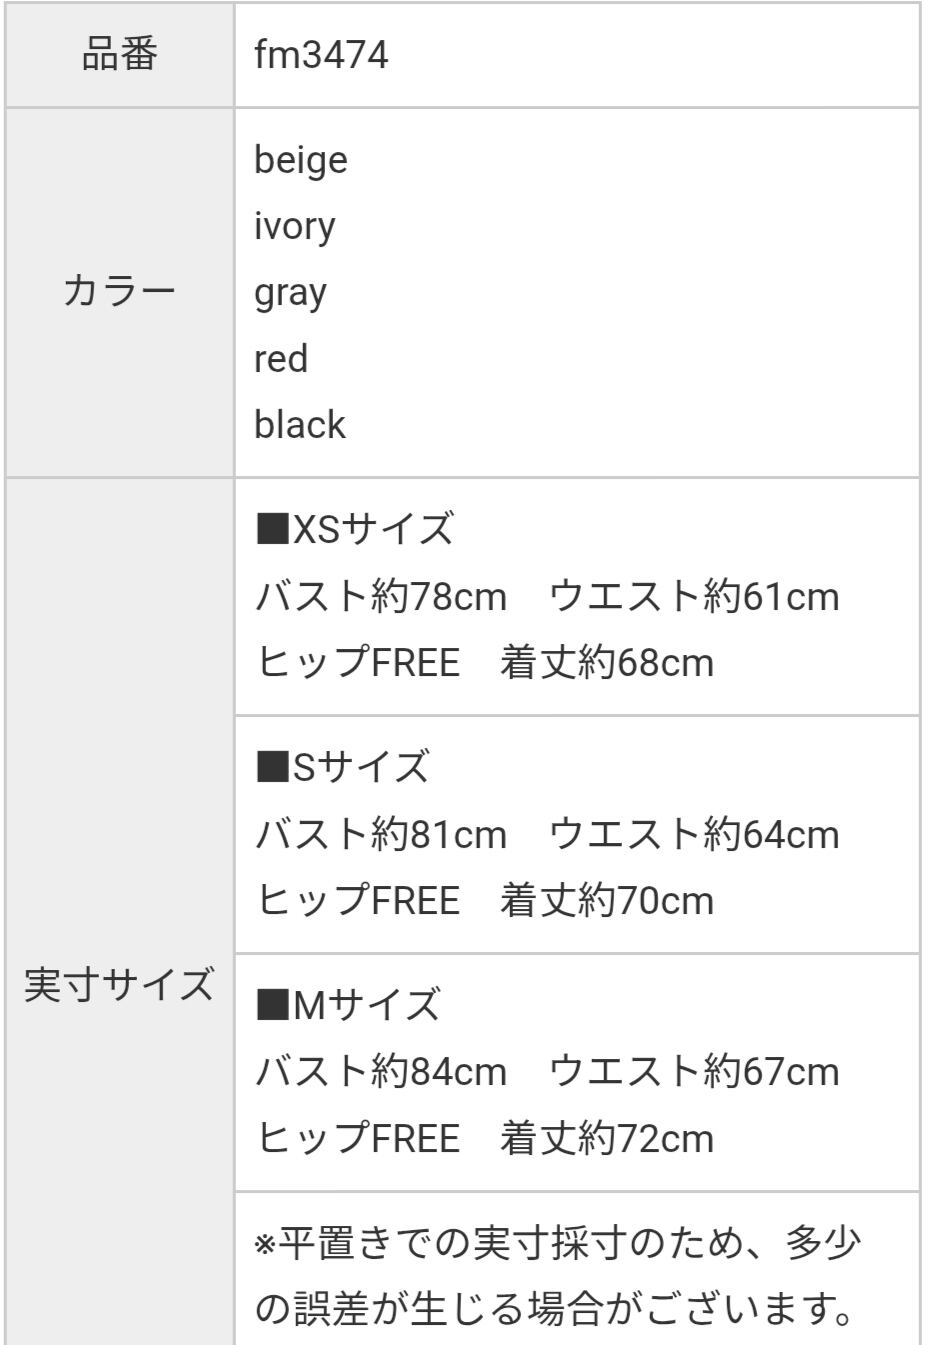Click the 着丈約68cm length text
931x1345 pixels.
pos(607,663)
